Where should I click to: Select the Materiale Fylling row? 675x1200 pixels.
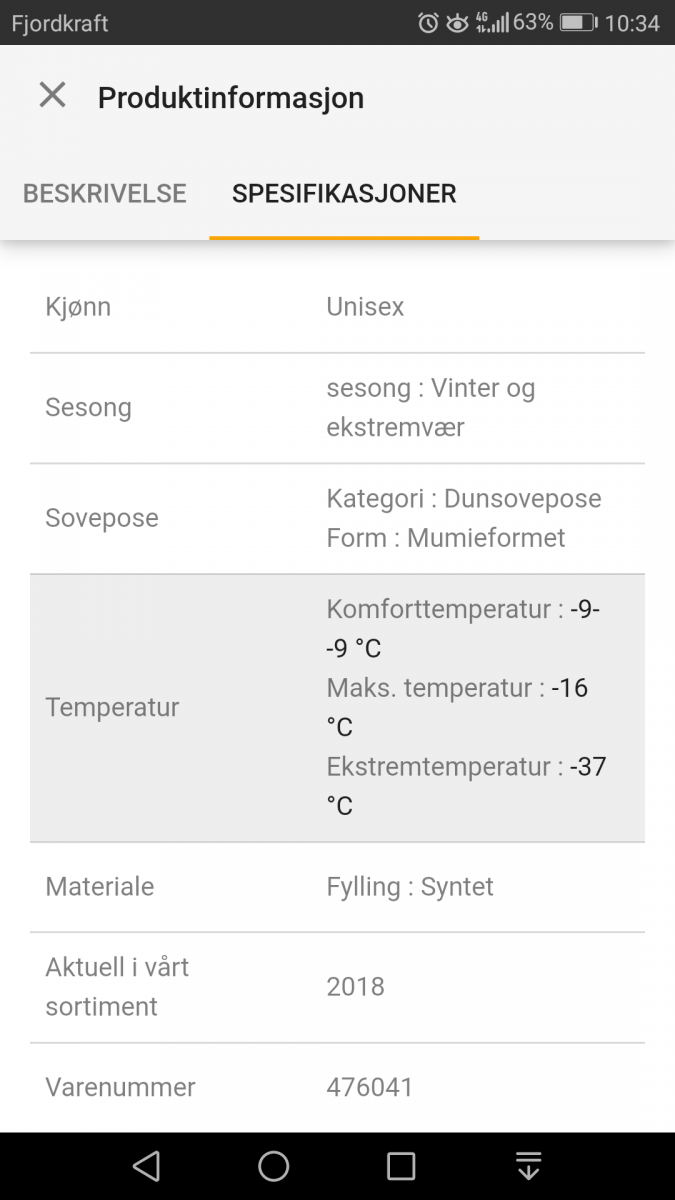click(x=337, y=887)
